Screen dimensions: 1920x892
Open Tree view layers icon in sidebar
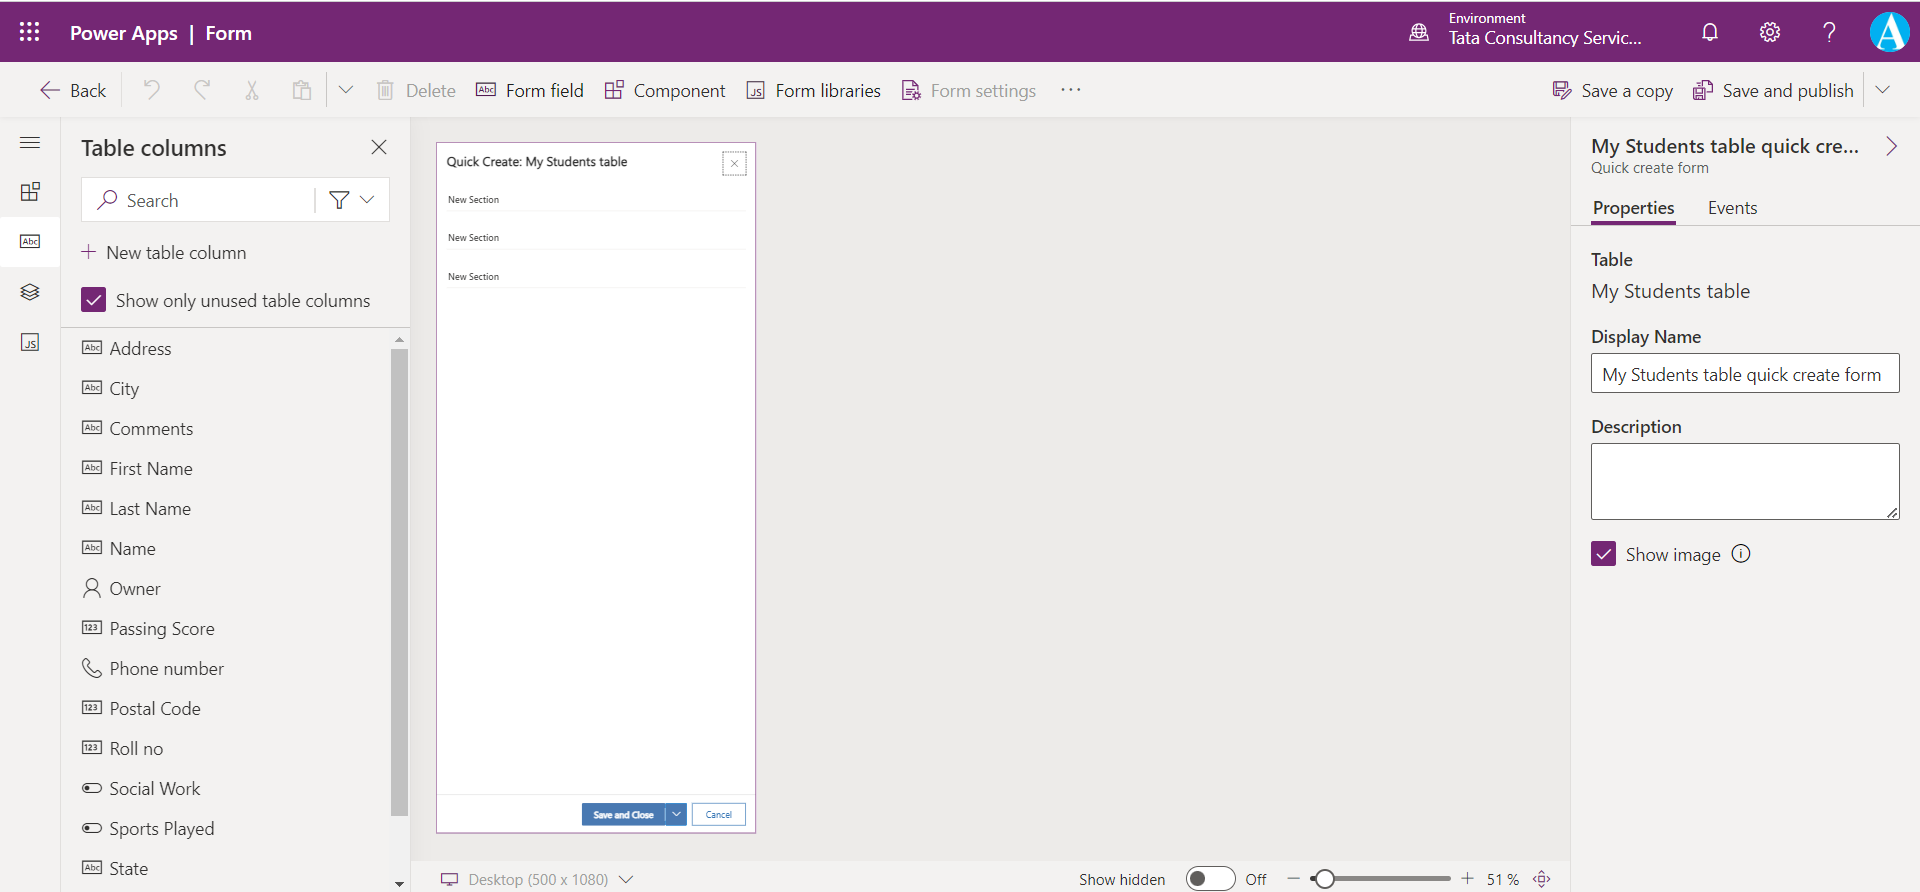coord(30,292)
